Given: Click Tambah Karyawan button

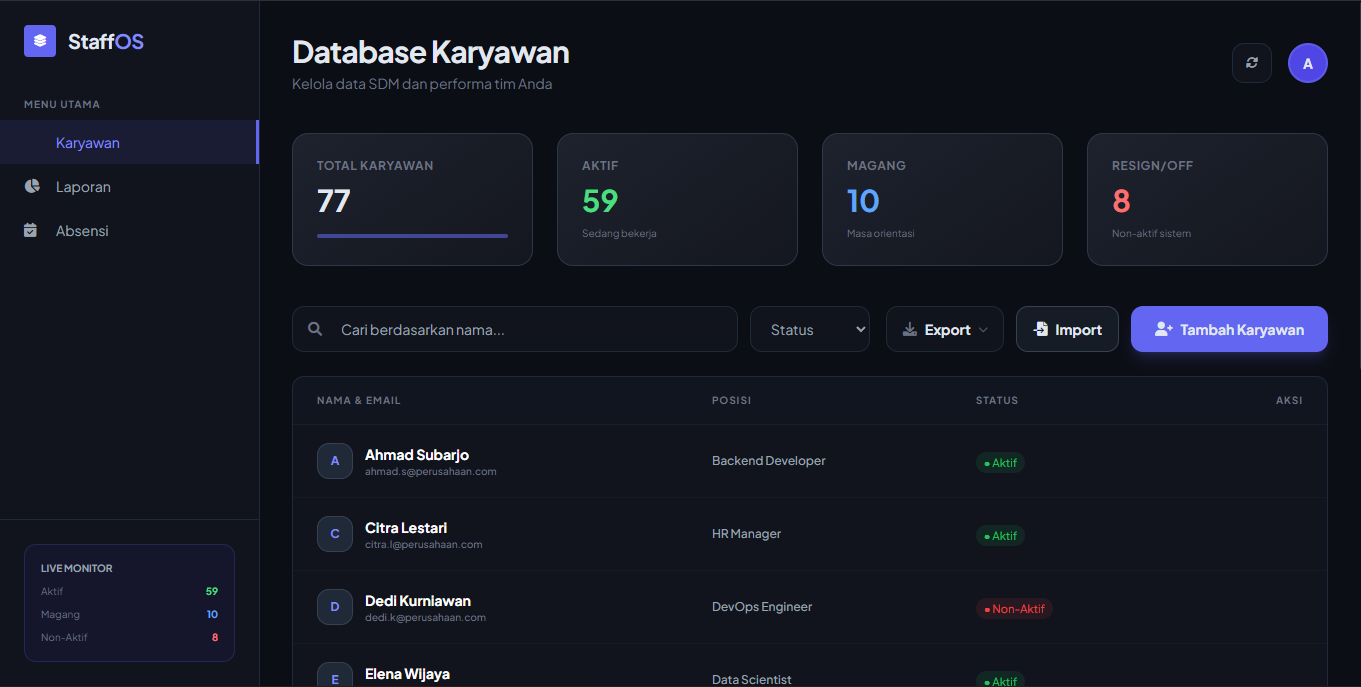Looking at the screenshot, I should click(1229, 329).
